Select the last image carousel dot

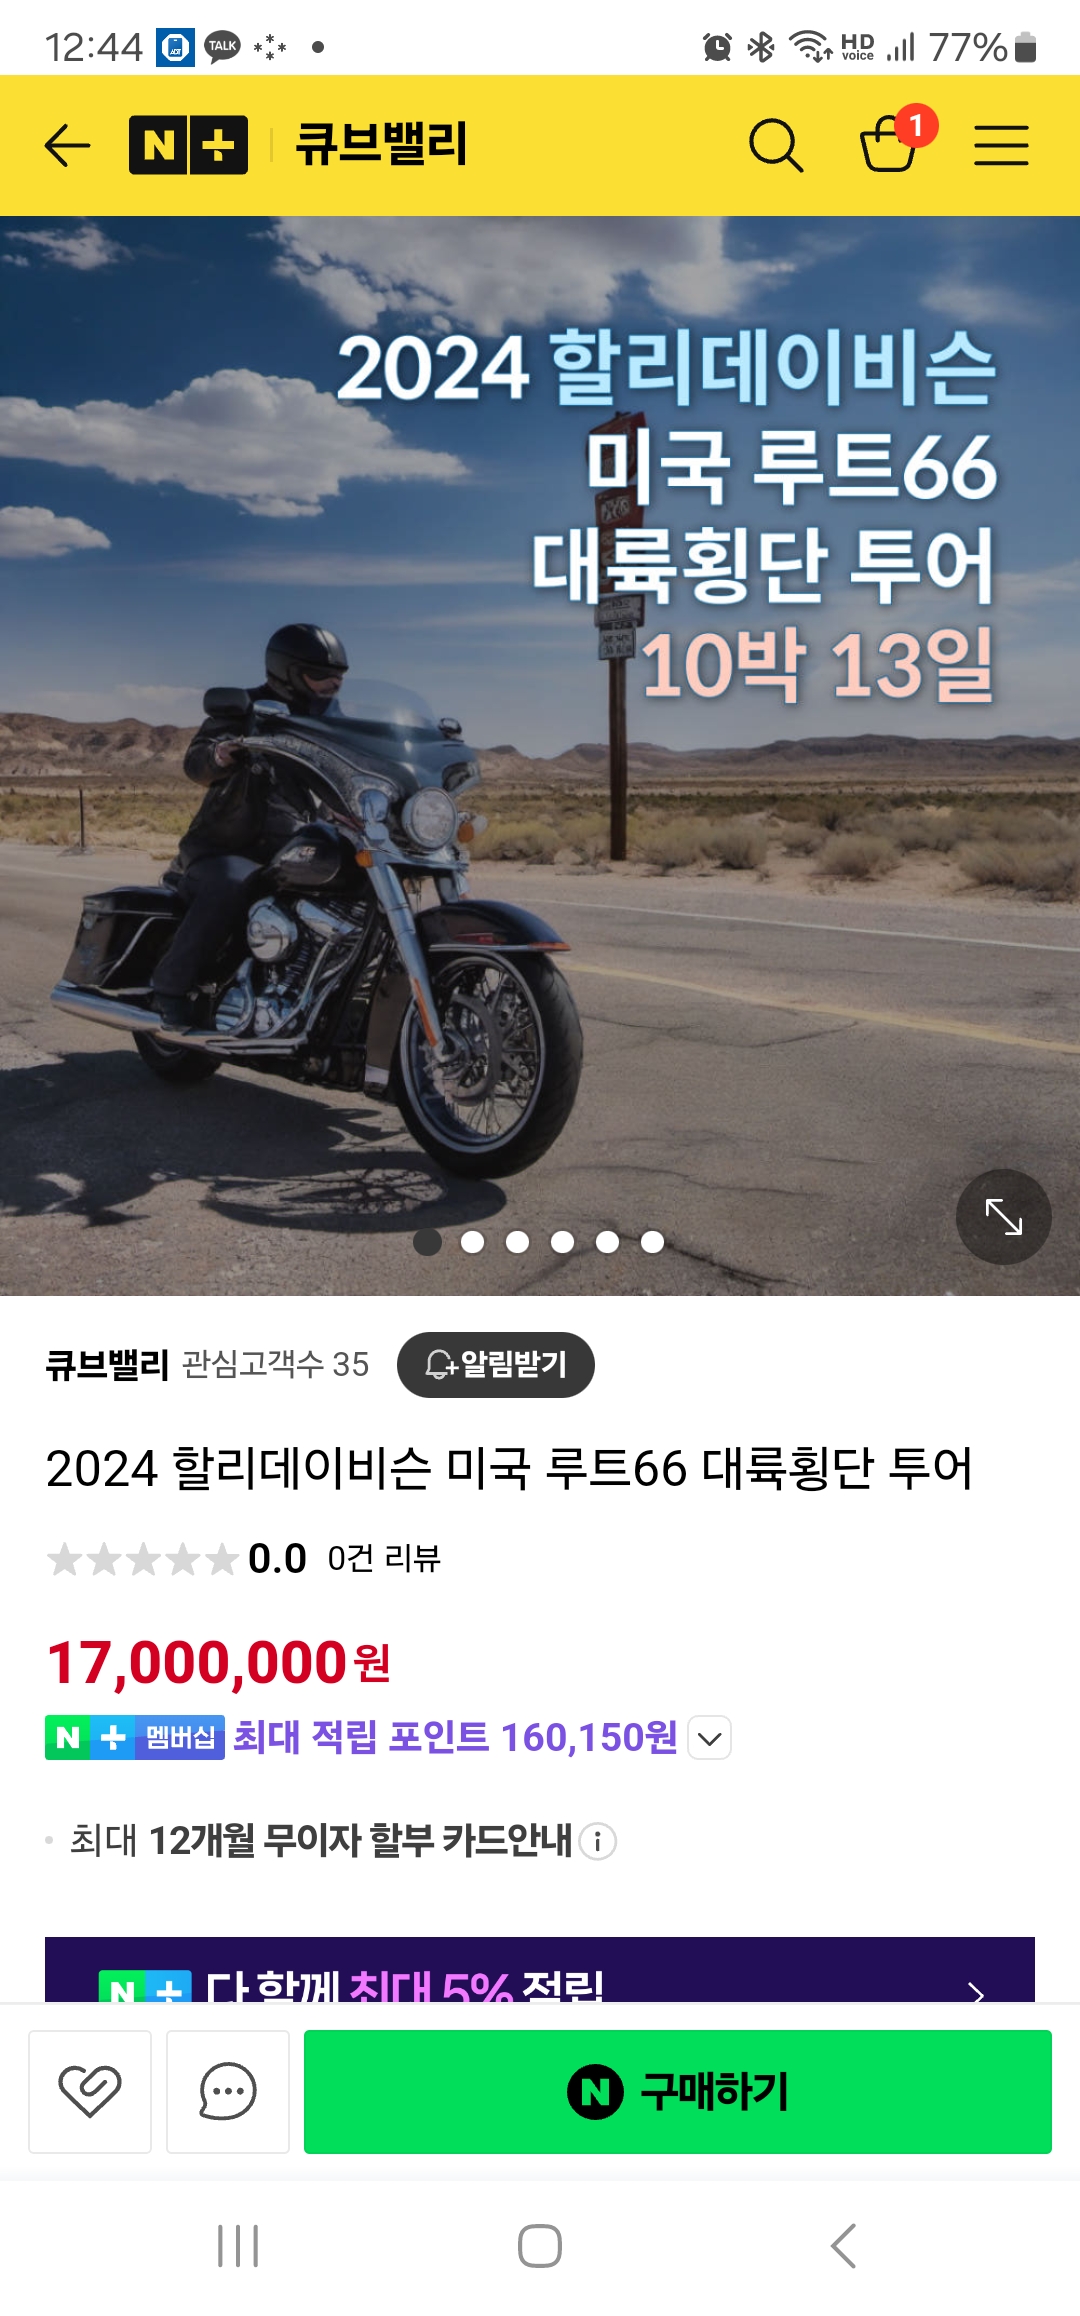click(652, 1242)
